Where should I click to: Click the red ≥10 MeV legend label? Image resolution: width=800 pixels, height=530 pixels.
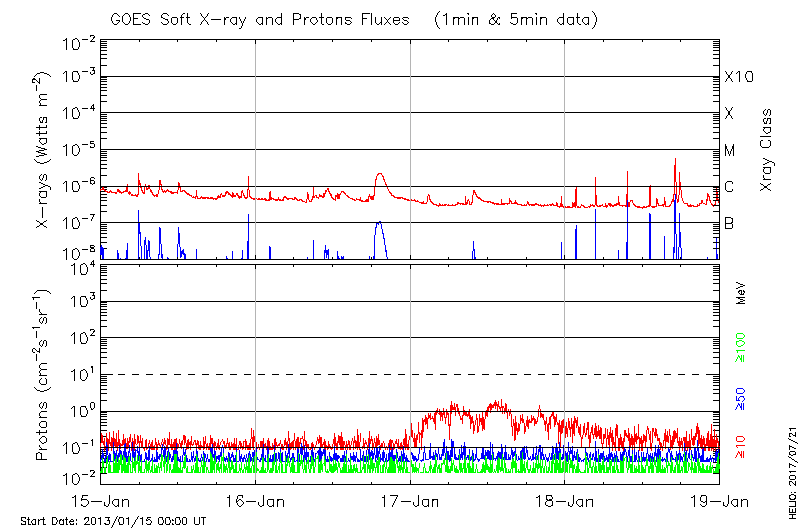tap(742, 446)
